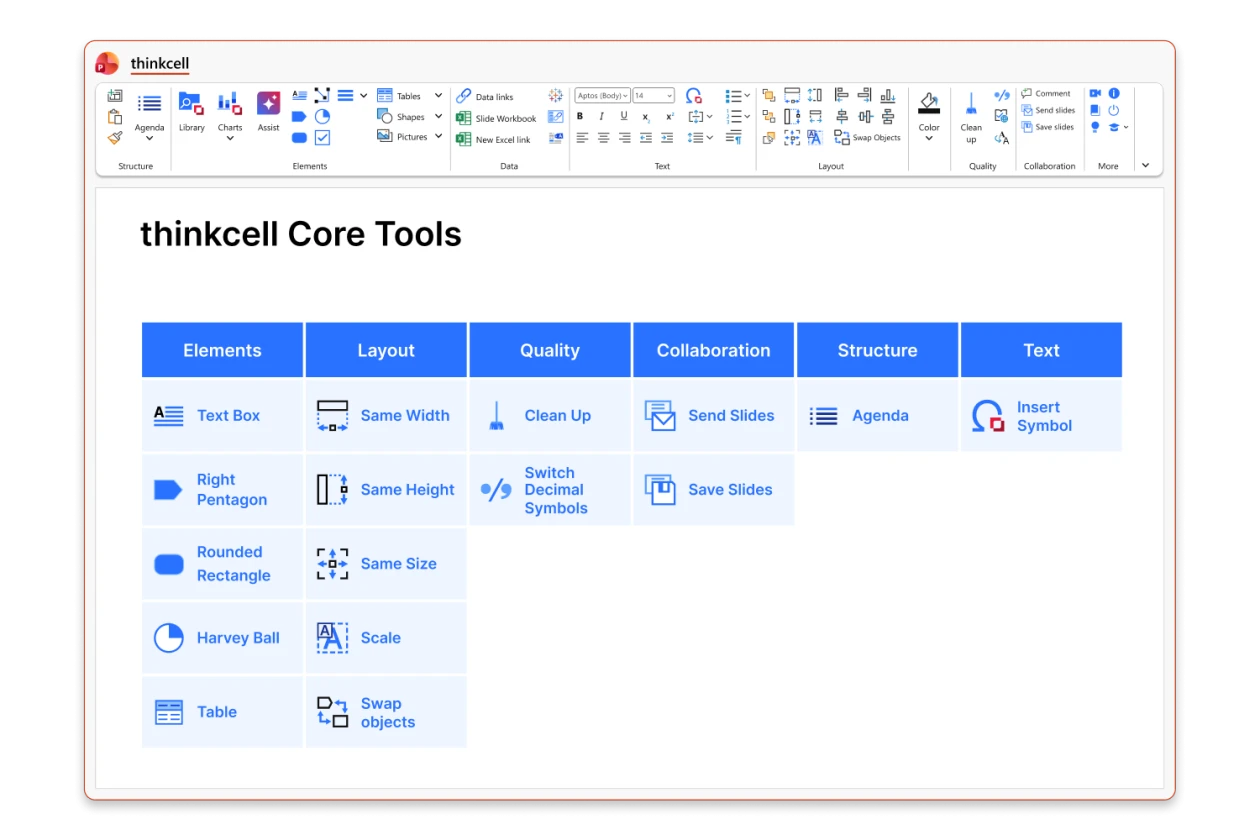Apply Same Height from the Layout group

pyautogui.click(x=792, y=116)
